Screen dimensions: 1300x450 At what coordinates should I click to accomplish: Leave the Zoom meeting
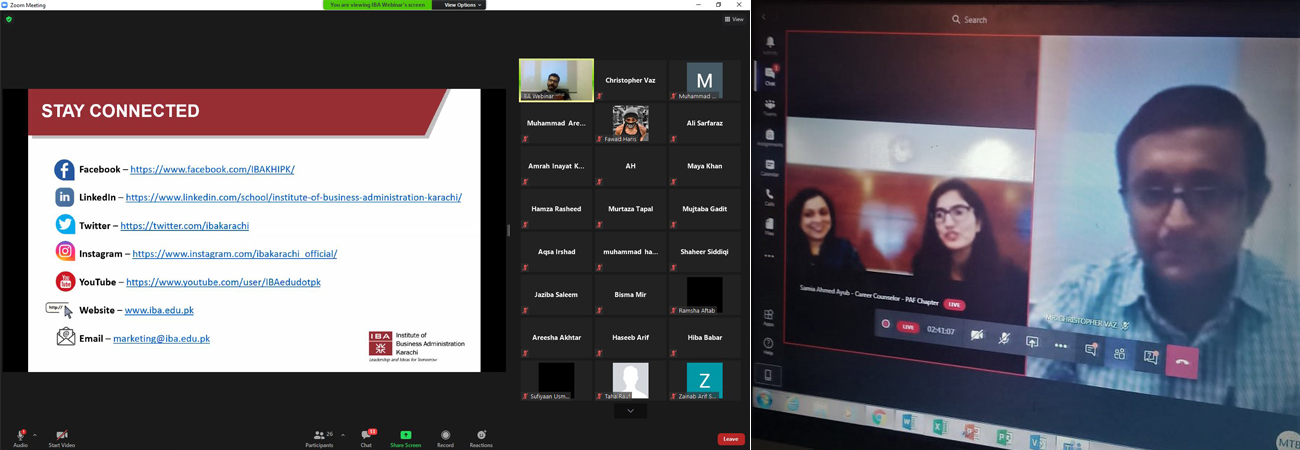click(731, 439)
